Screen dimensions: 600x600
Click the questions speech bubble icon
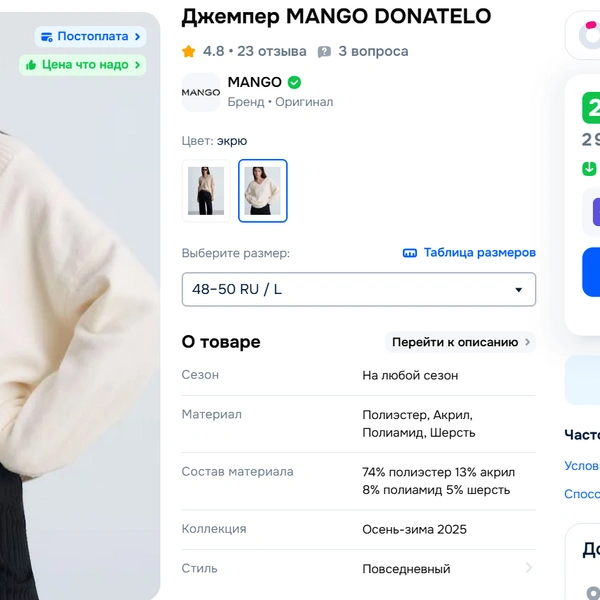[x=324, y=51]
